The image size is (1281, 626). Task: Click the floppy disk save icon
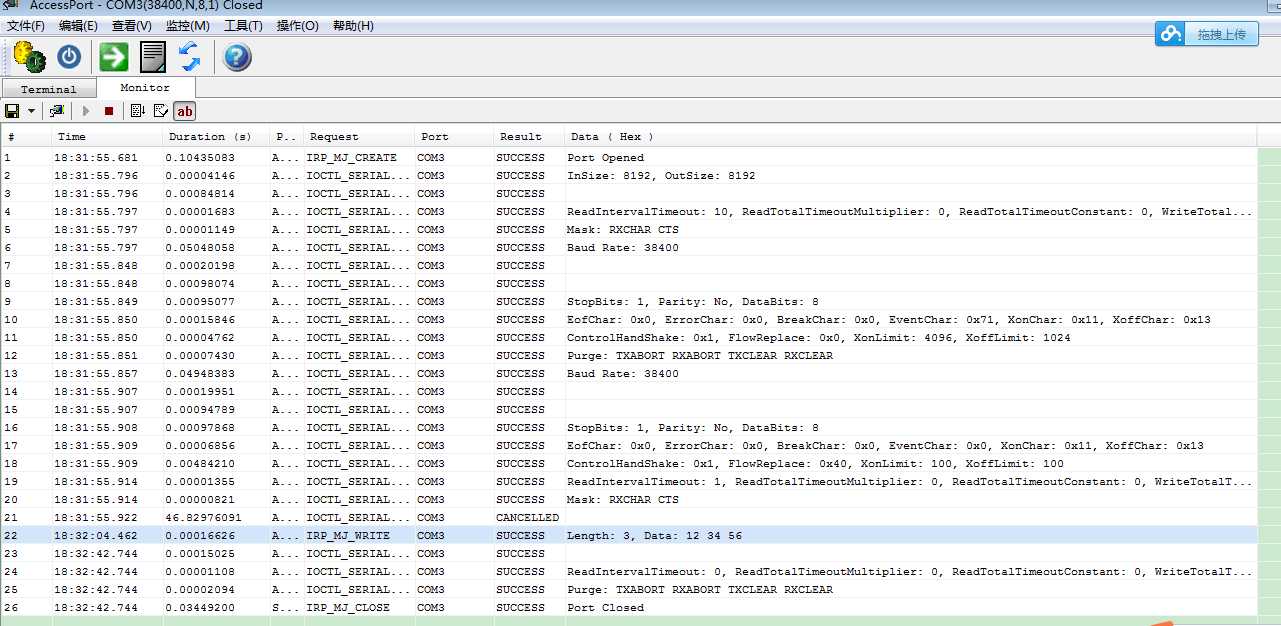(12, 111)
